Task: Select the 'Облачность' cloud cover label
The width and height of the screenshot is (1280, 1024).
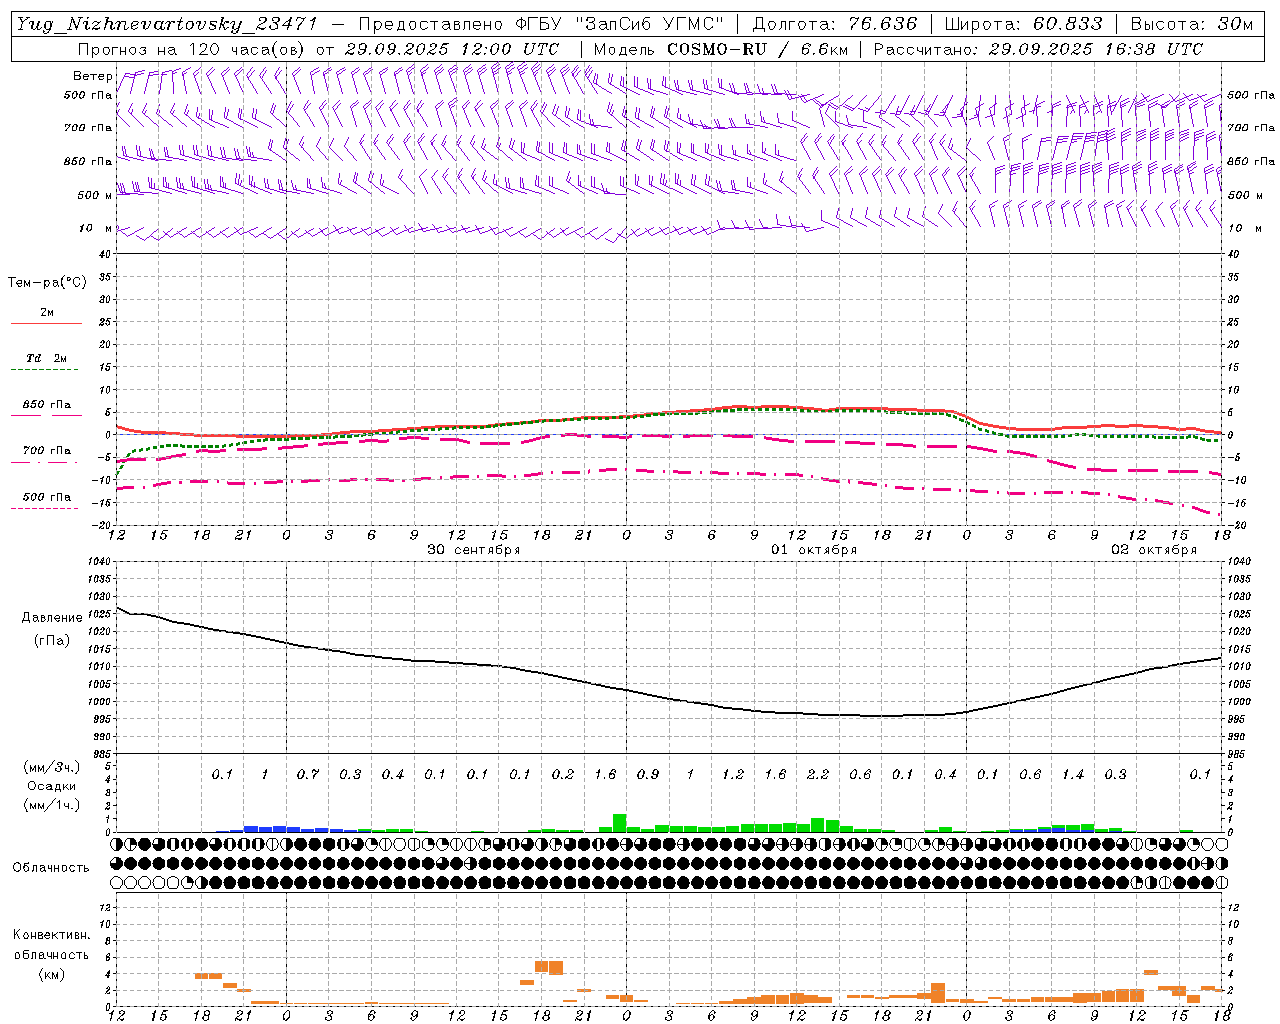Action: click(x=51, y=868)
